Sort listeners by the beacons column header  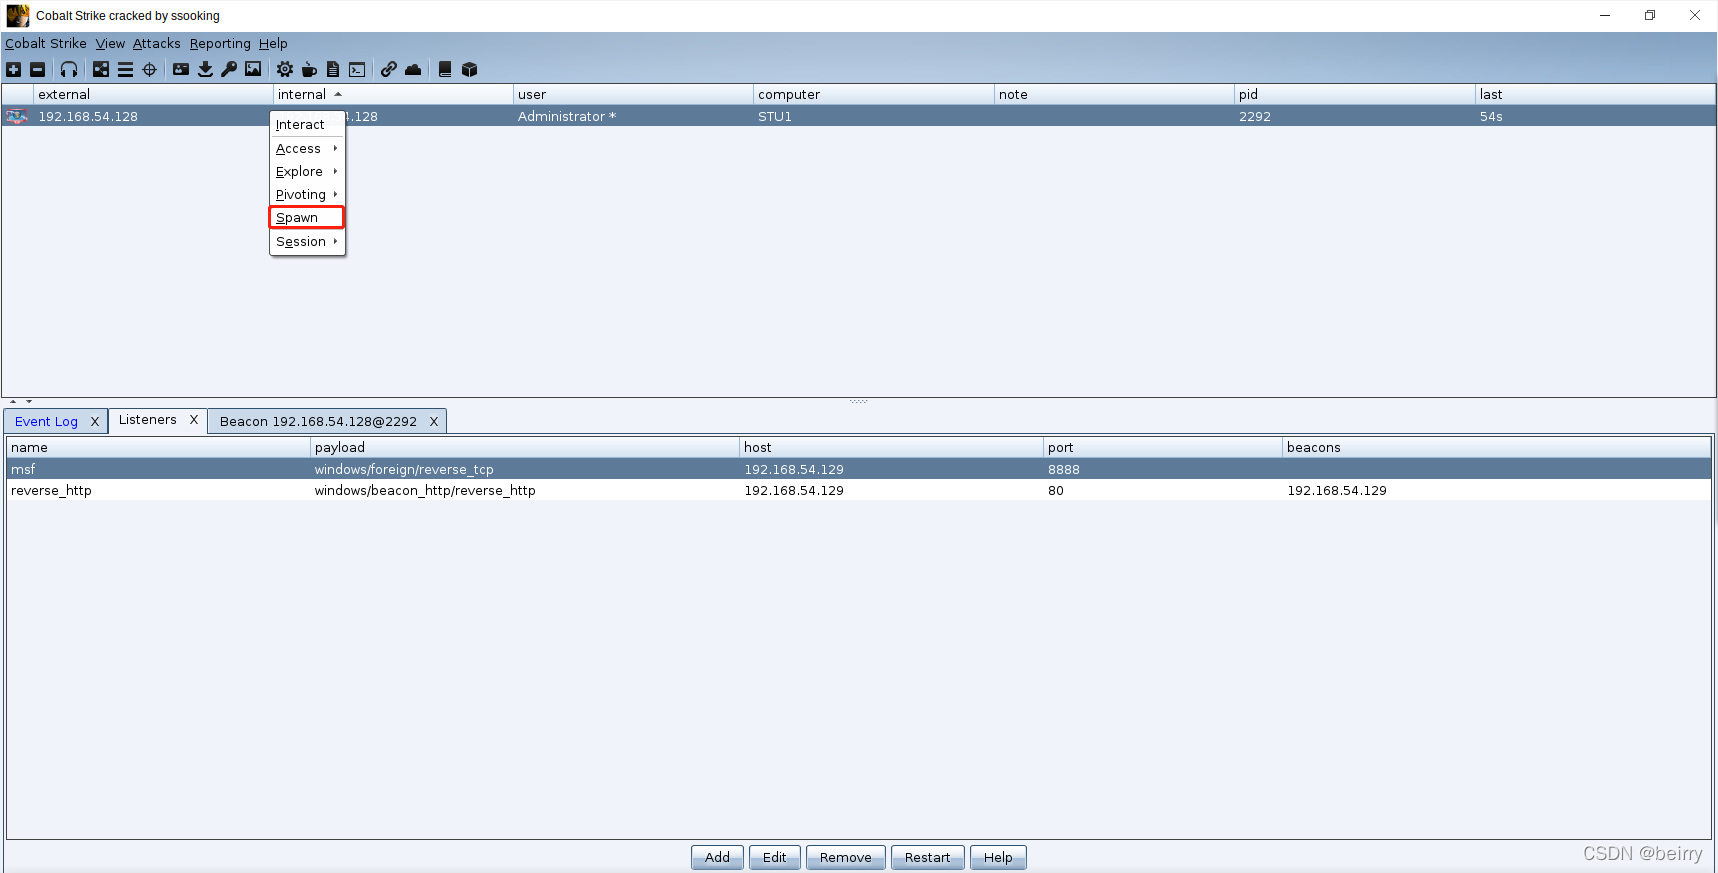(1497, 447)
